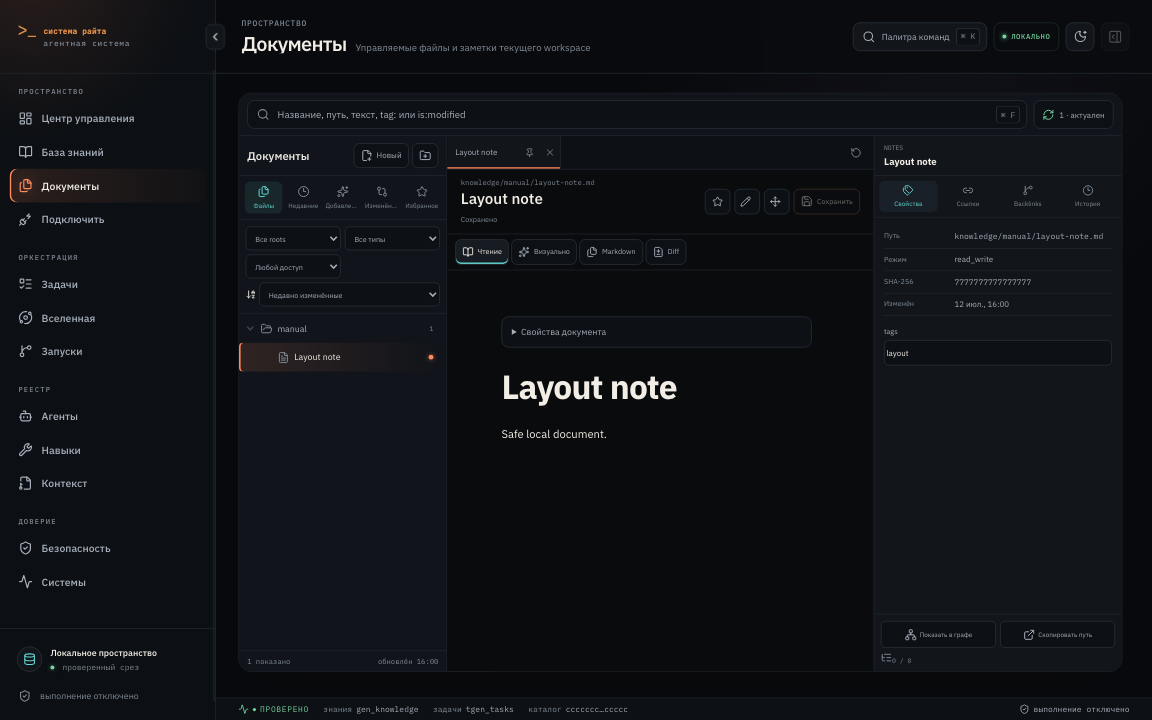This screenshot has width=1152, height=720.
Task: Open Центр управления in the sidebar
Action: point(107,118)
